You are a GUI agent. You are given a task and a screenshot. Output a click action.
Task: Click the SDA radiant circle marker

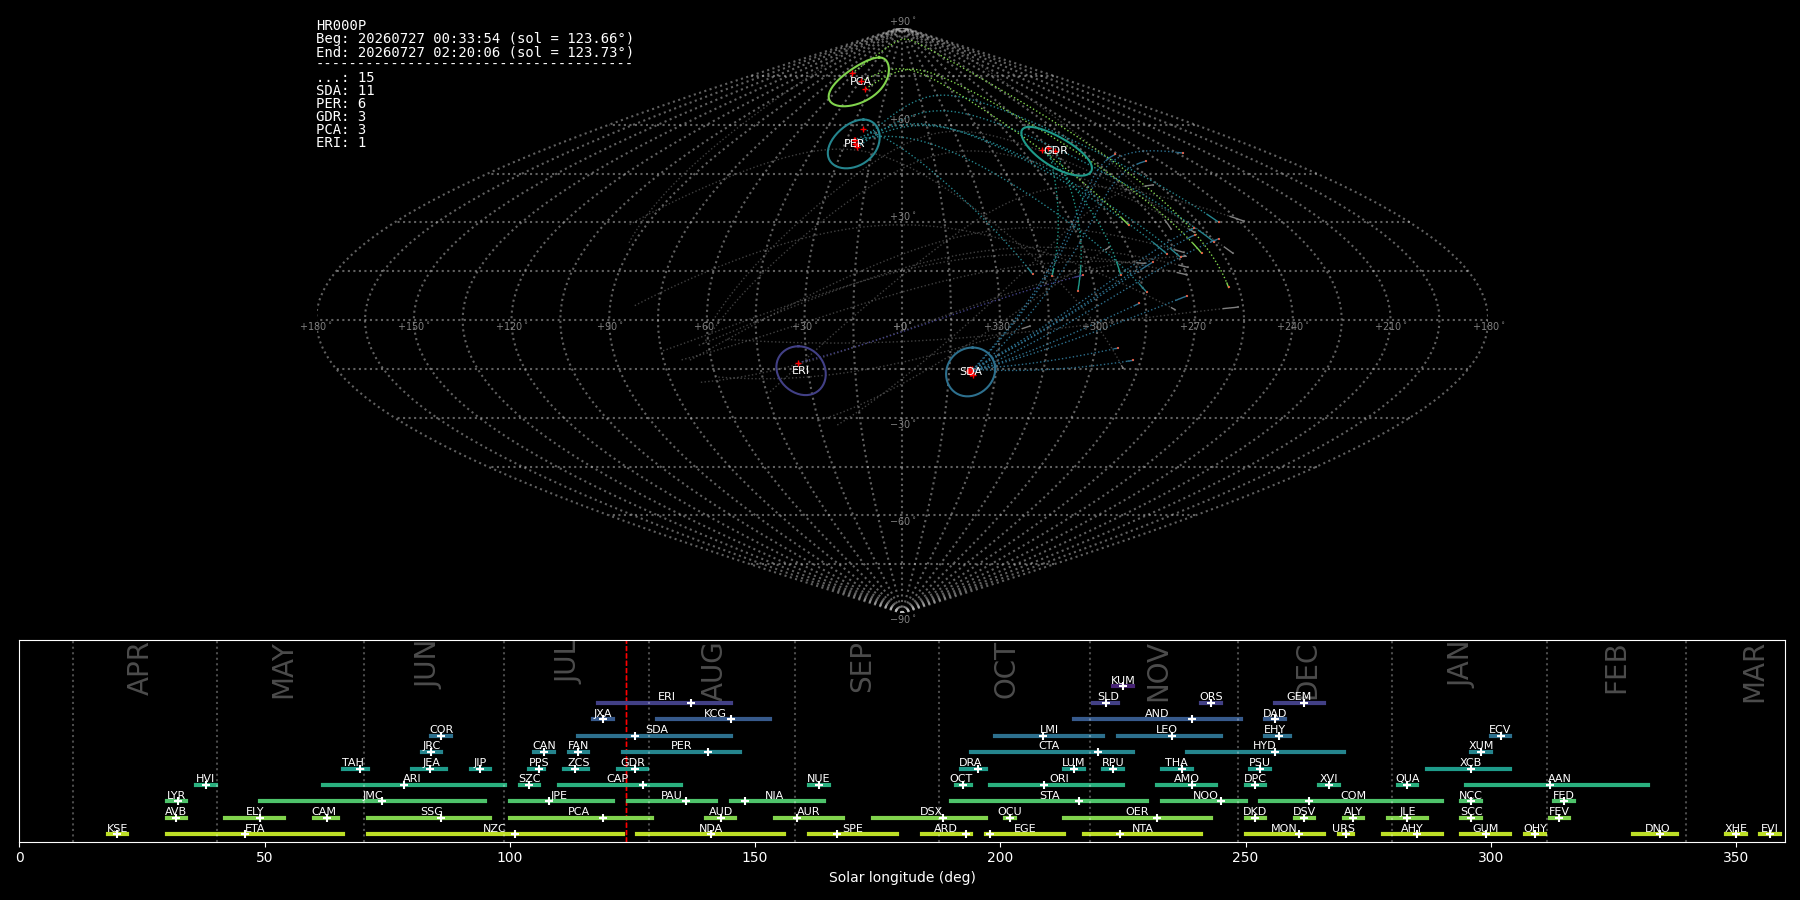[x=971, y=372]
